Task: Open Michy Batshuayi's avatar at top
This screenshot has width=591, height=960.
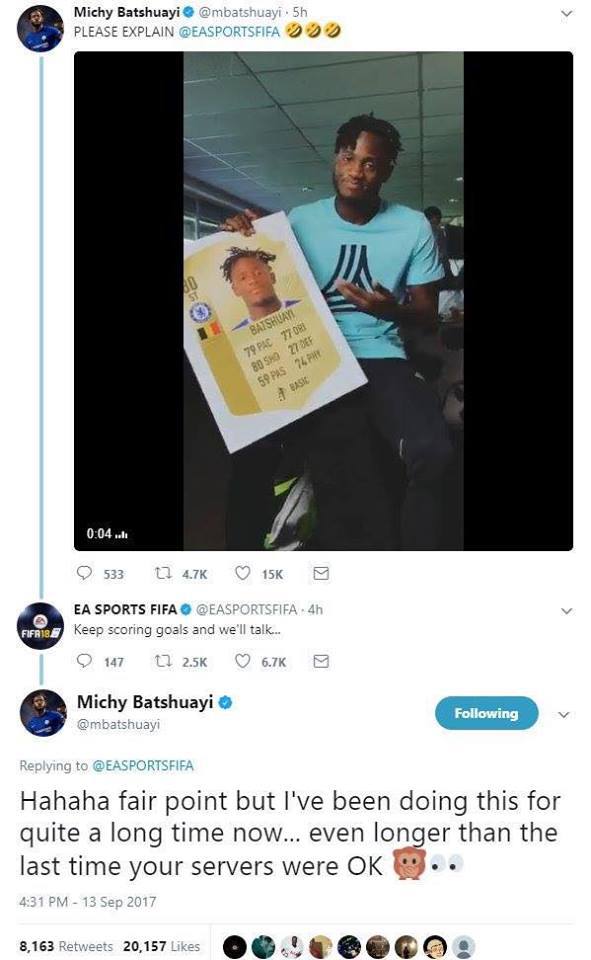Action: tap(40, 29)
